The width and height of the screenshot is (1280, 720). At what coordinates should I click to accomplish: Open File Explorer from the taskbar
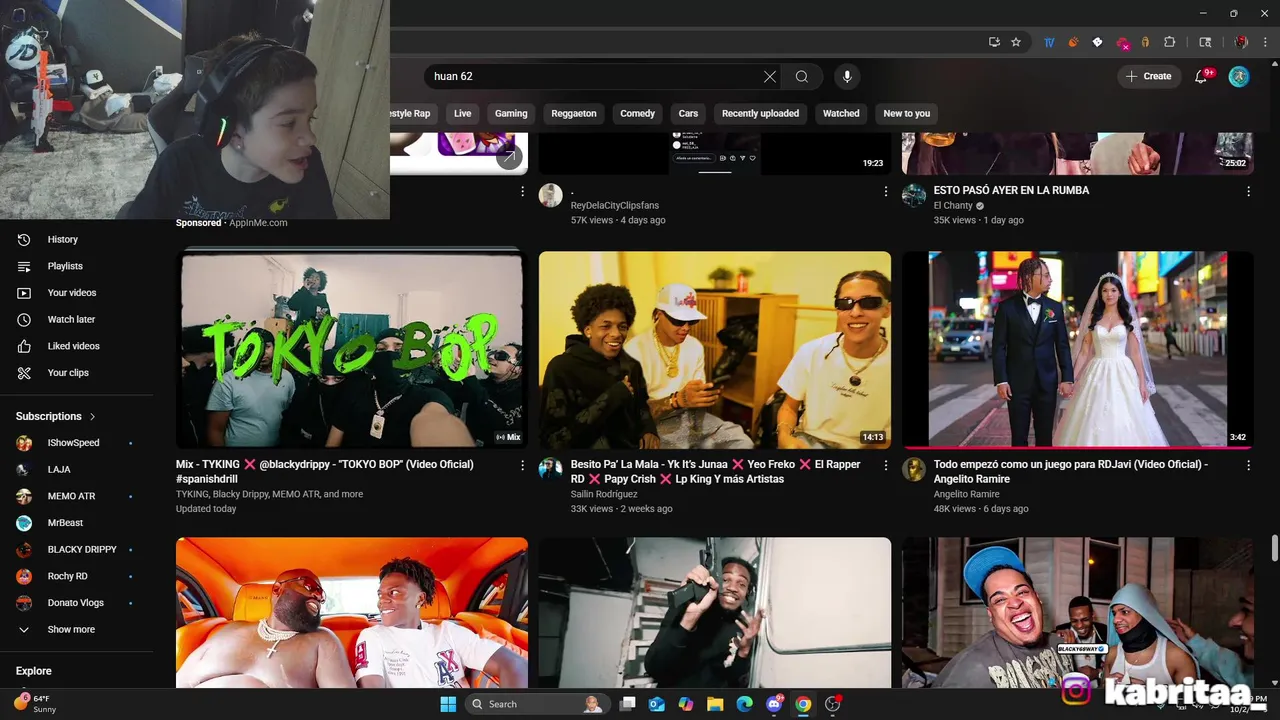(715, 704)
